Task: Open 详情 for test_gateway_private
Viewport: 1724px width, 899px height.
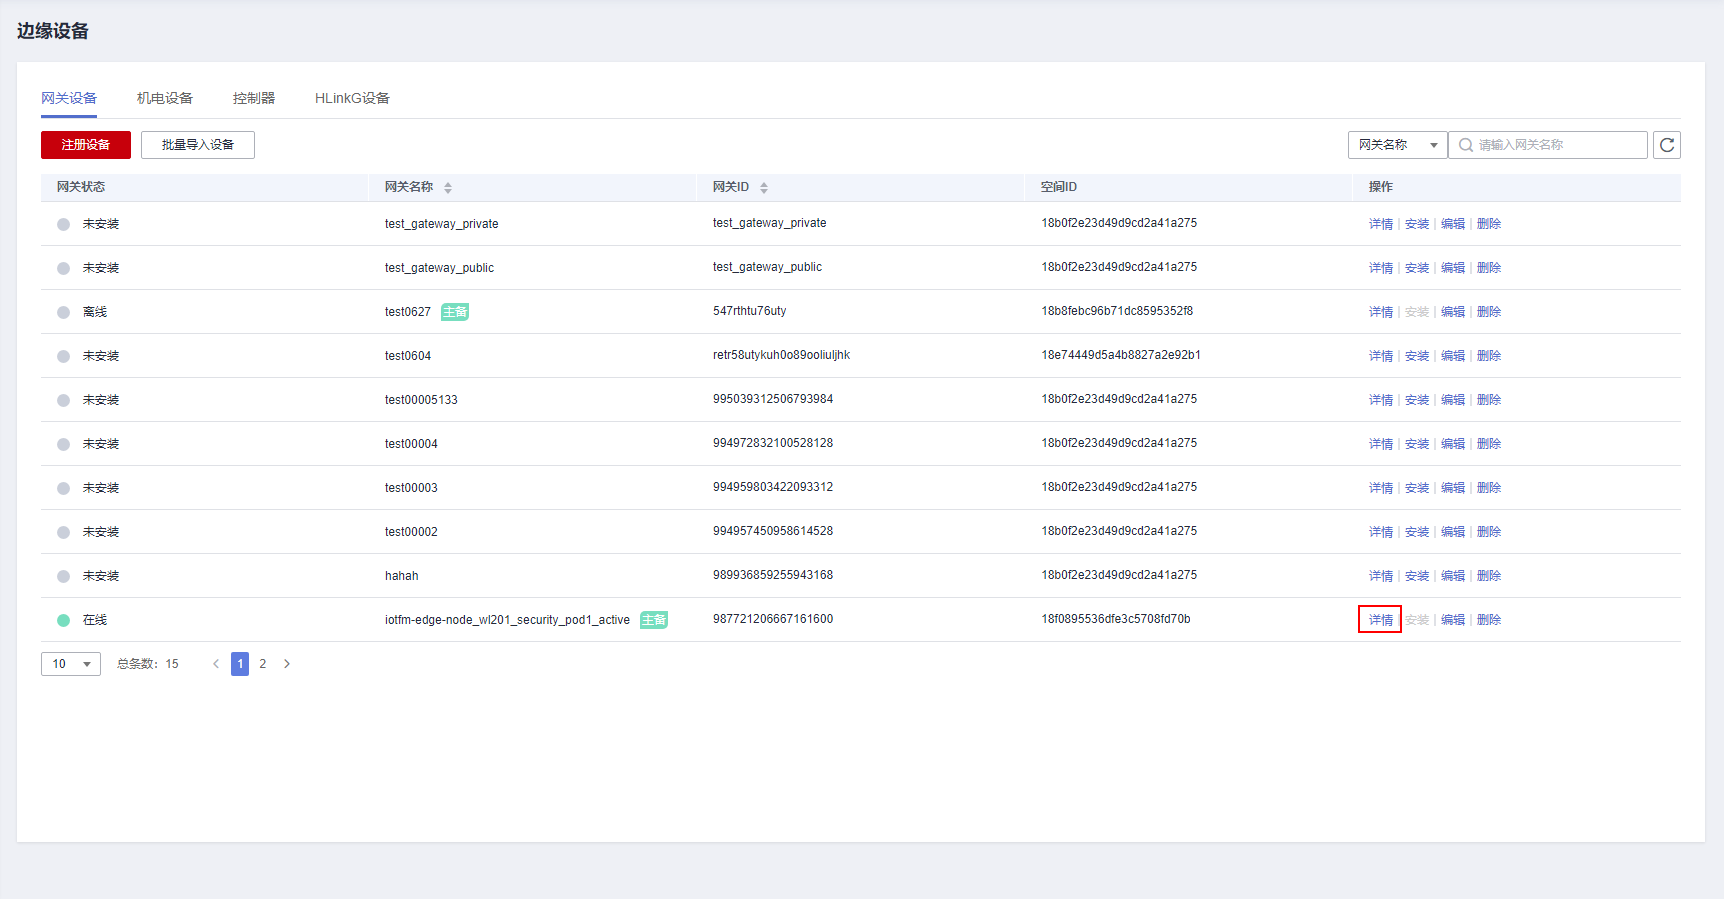Action: tap(1381, 224)
